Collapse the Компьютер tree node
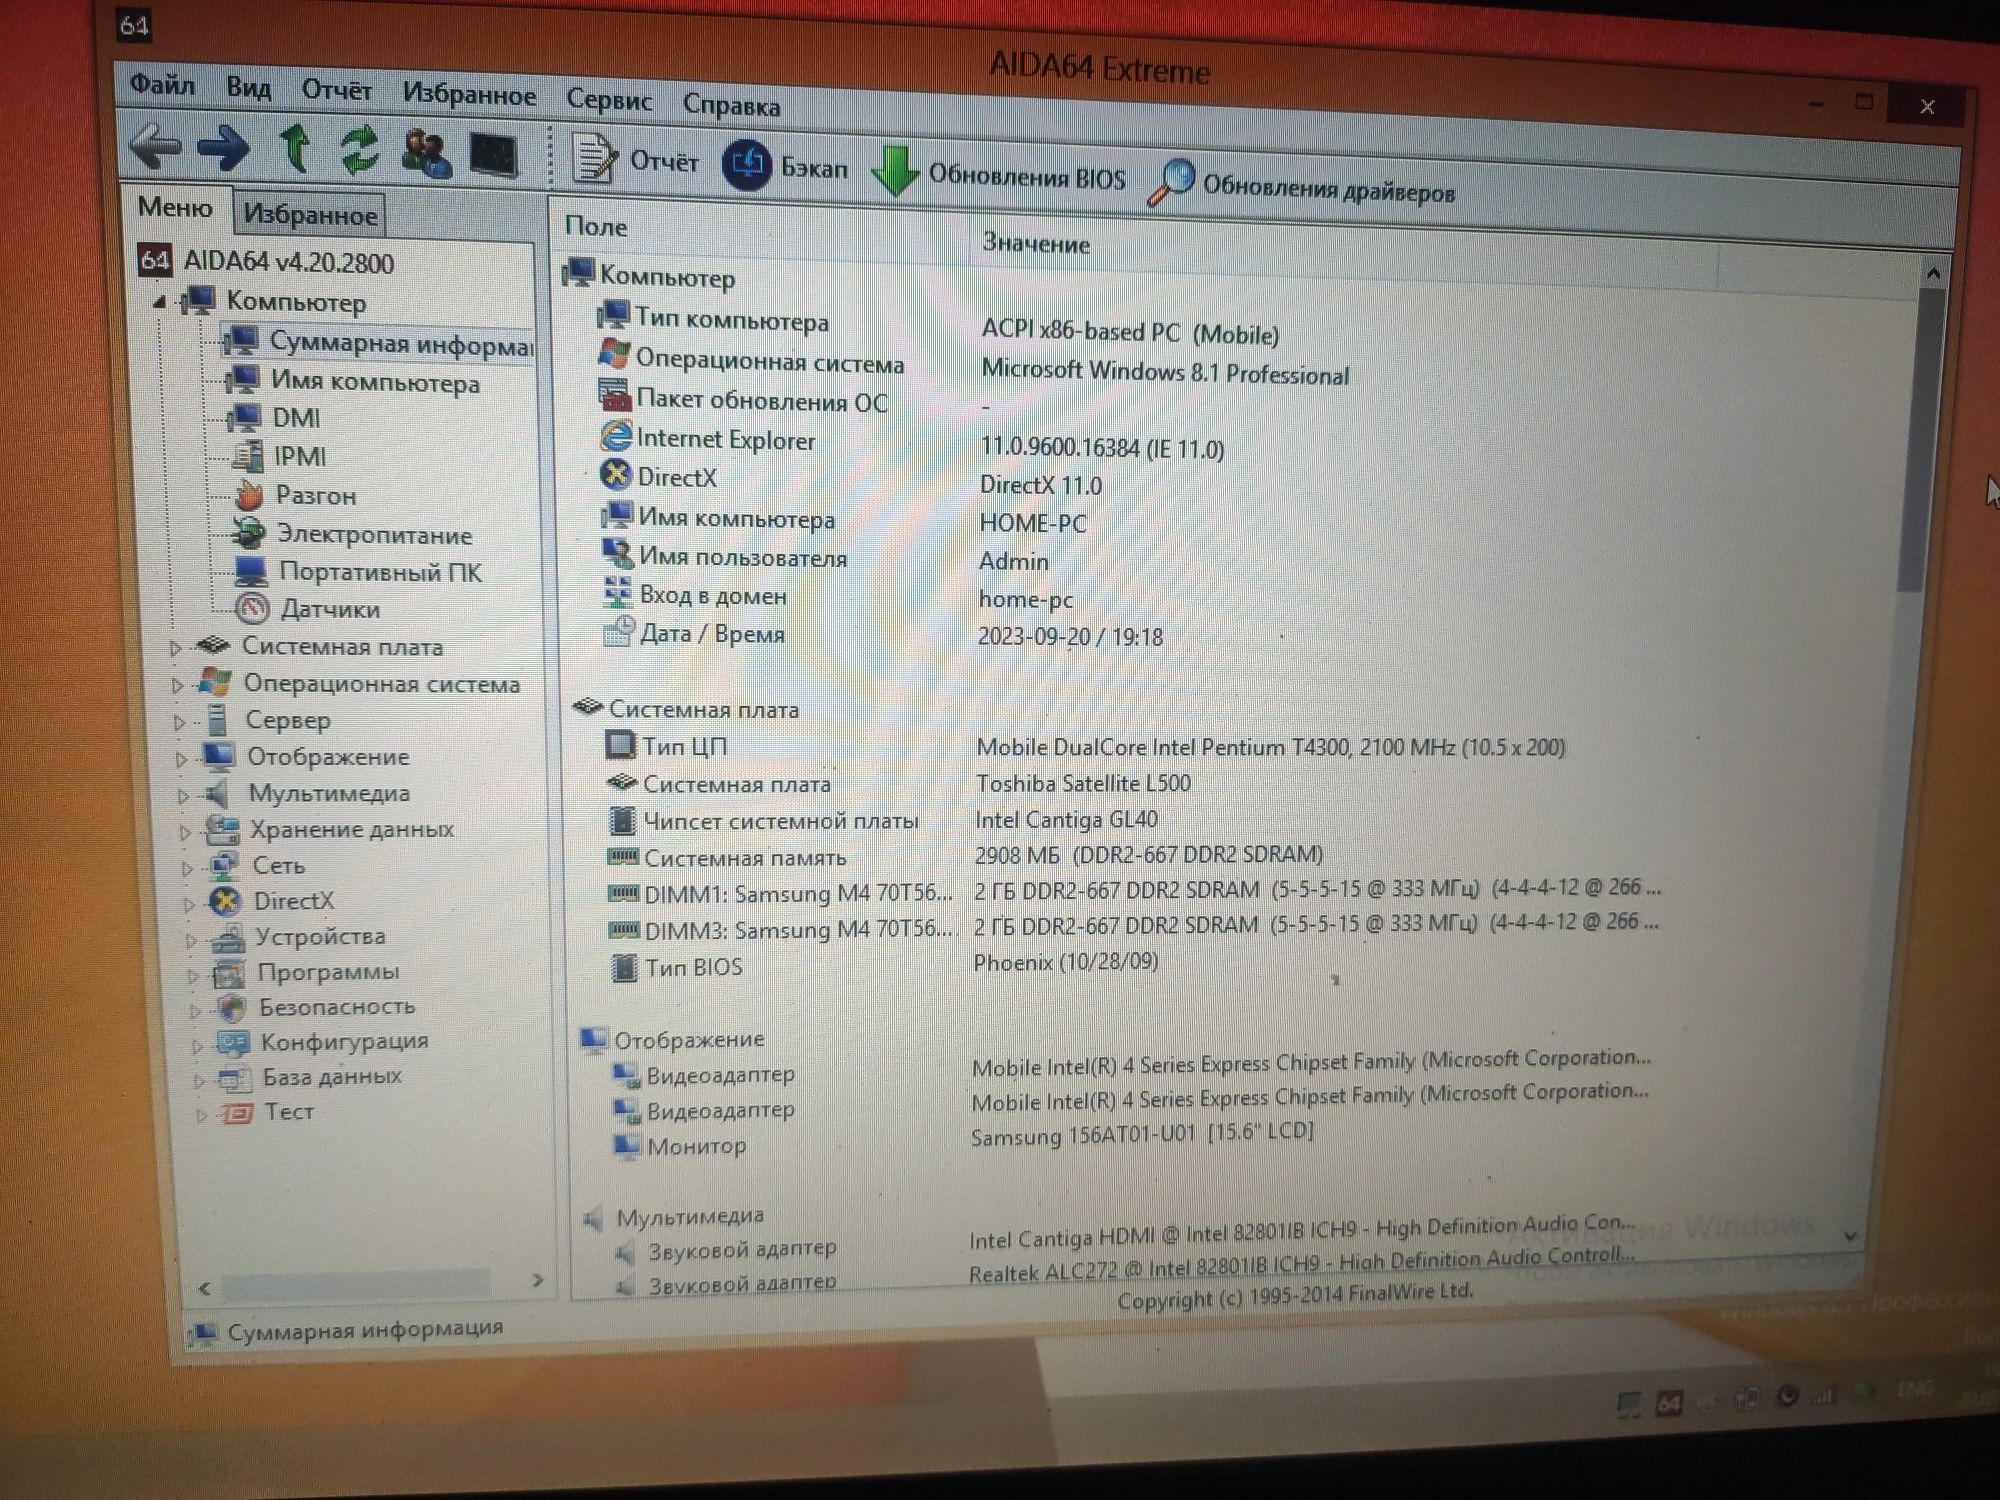 coord(161,300)
